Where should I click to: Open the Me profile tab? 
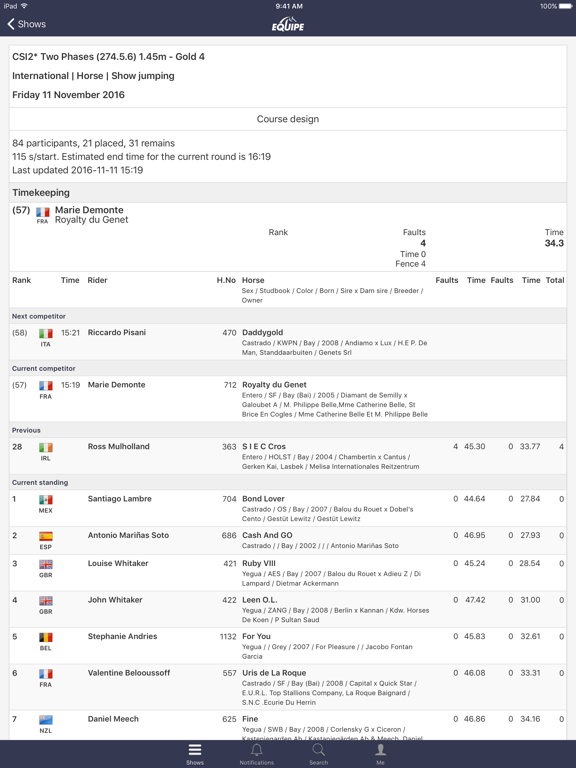pyautogui.click(x=380, y=754)
